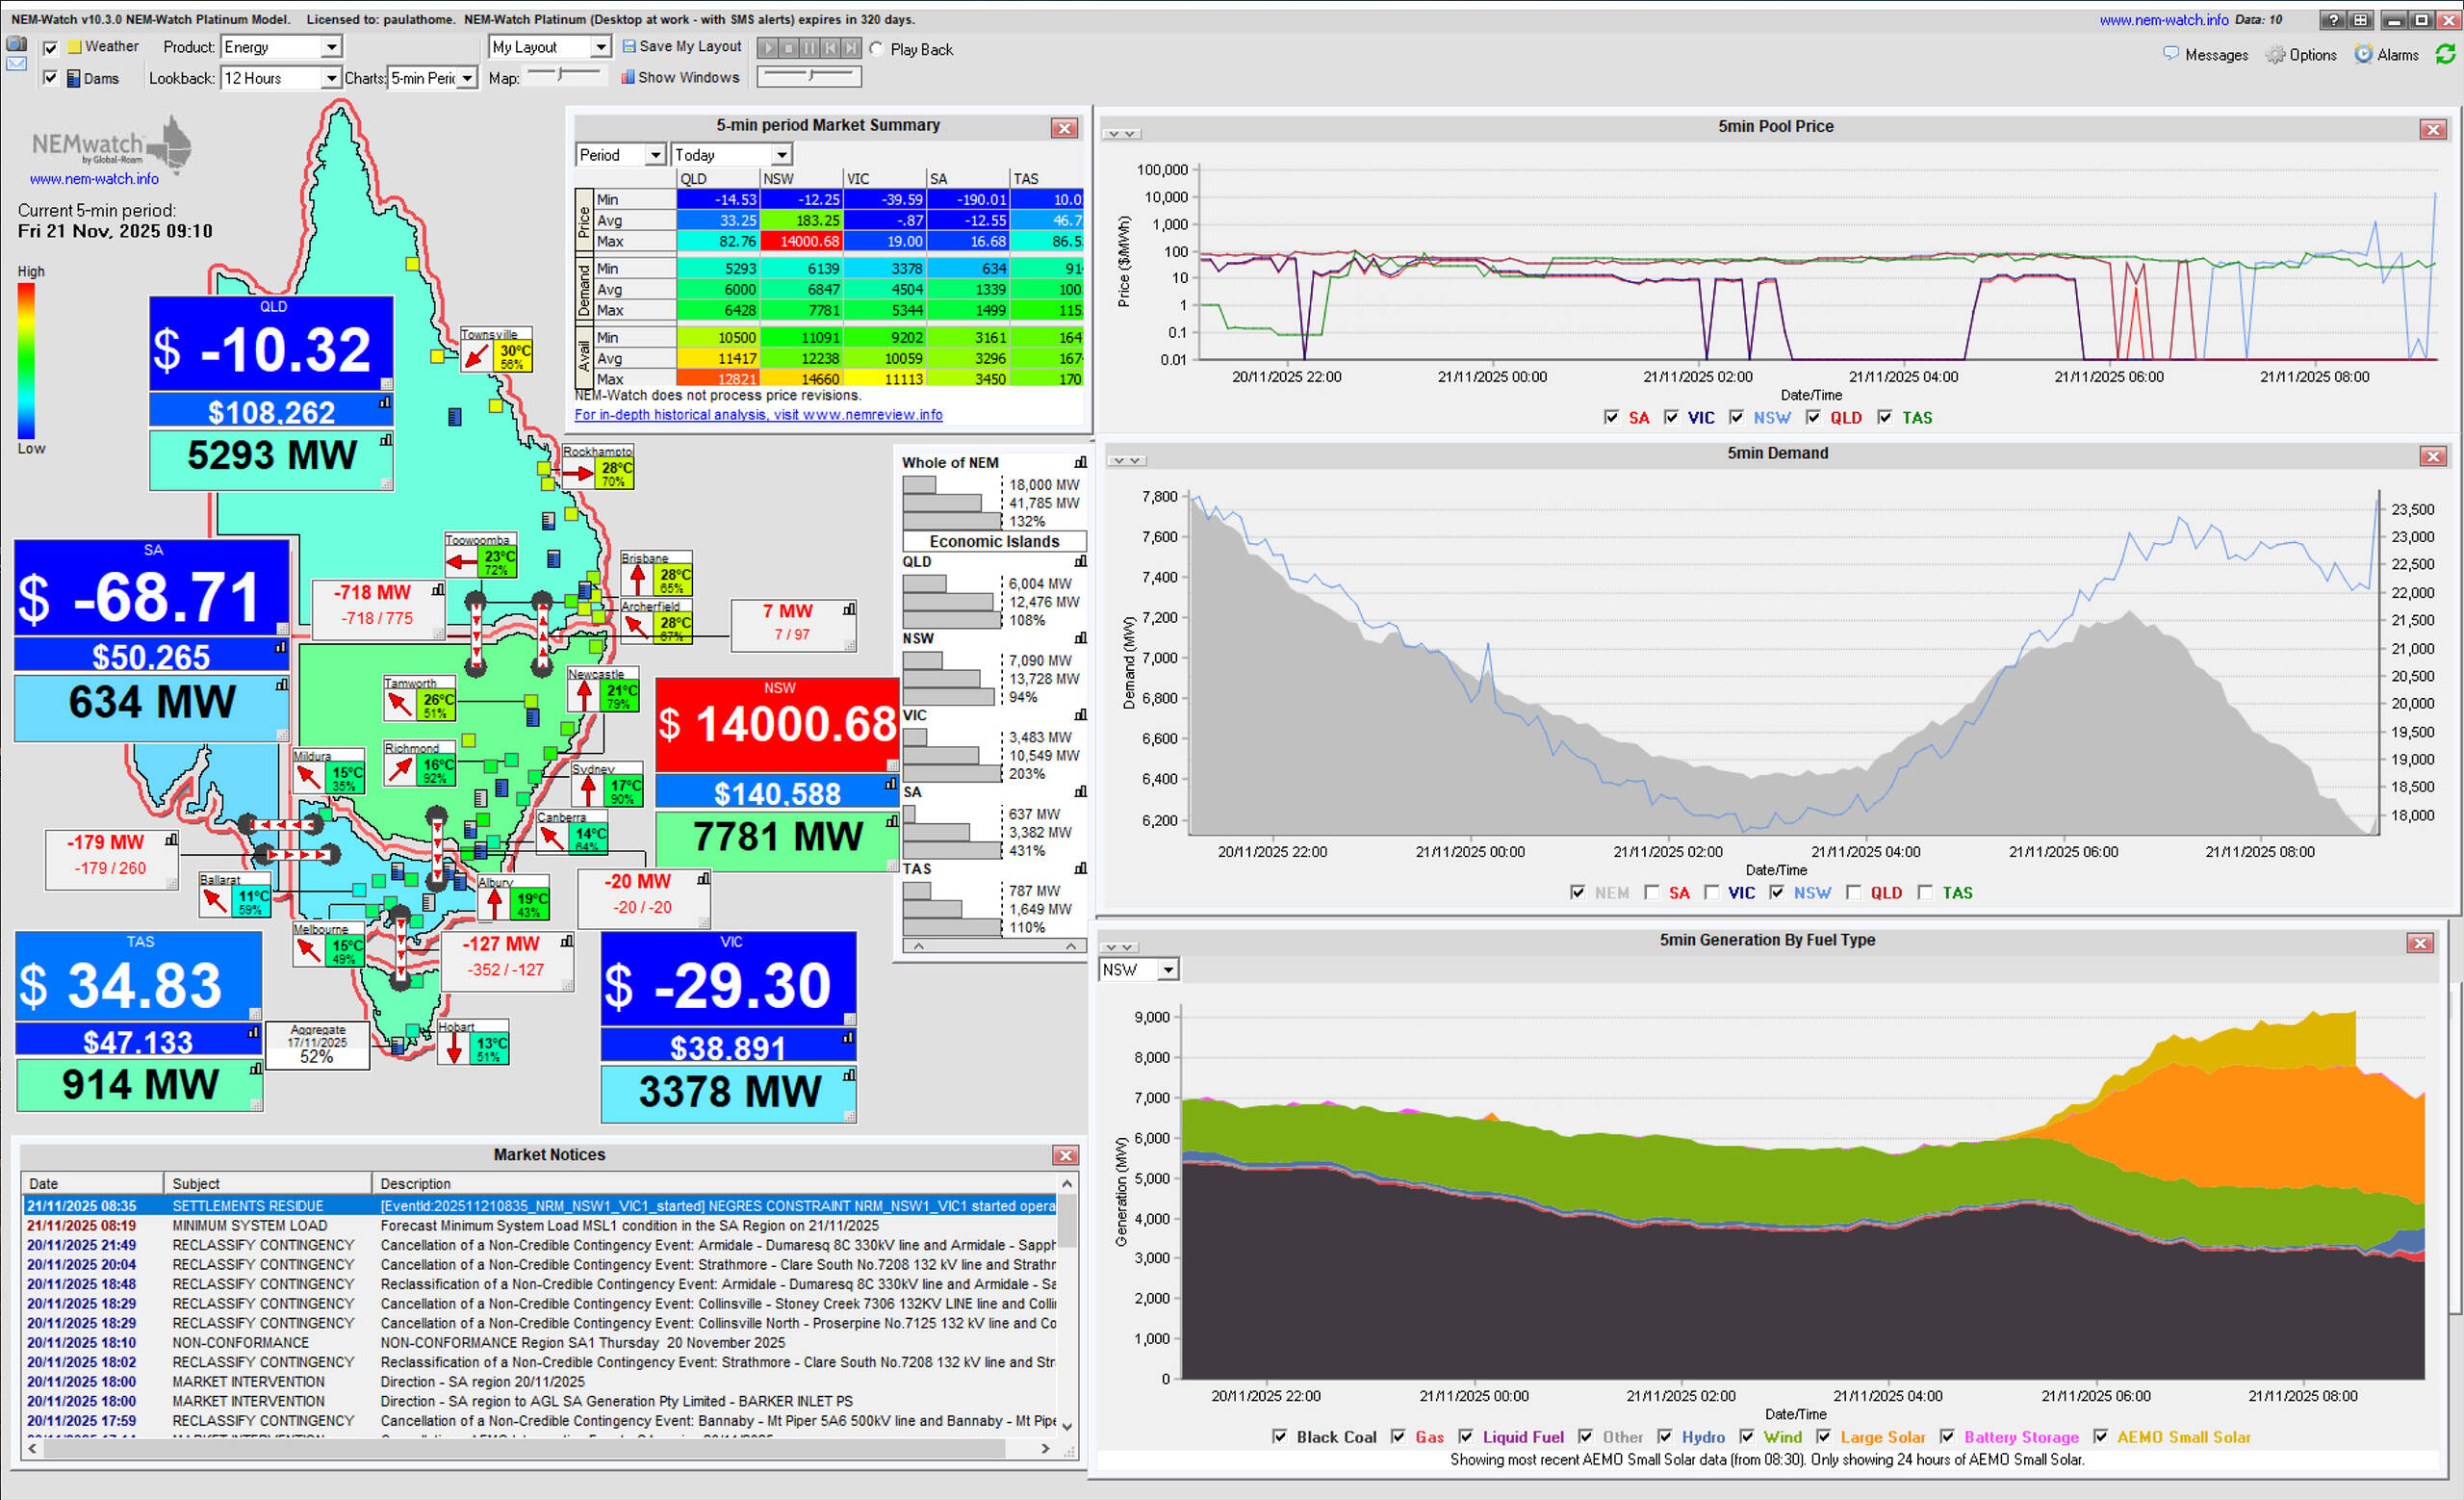Click the Map zoom slider
2464x1500 pixels.
(x=561, y=74)
